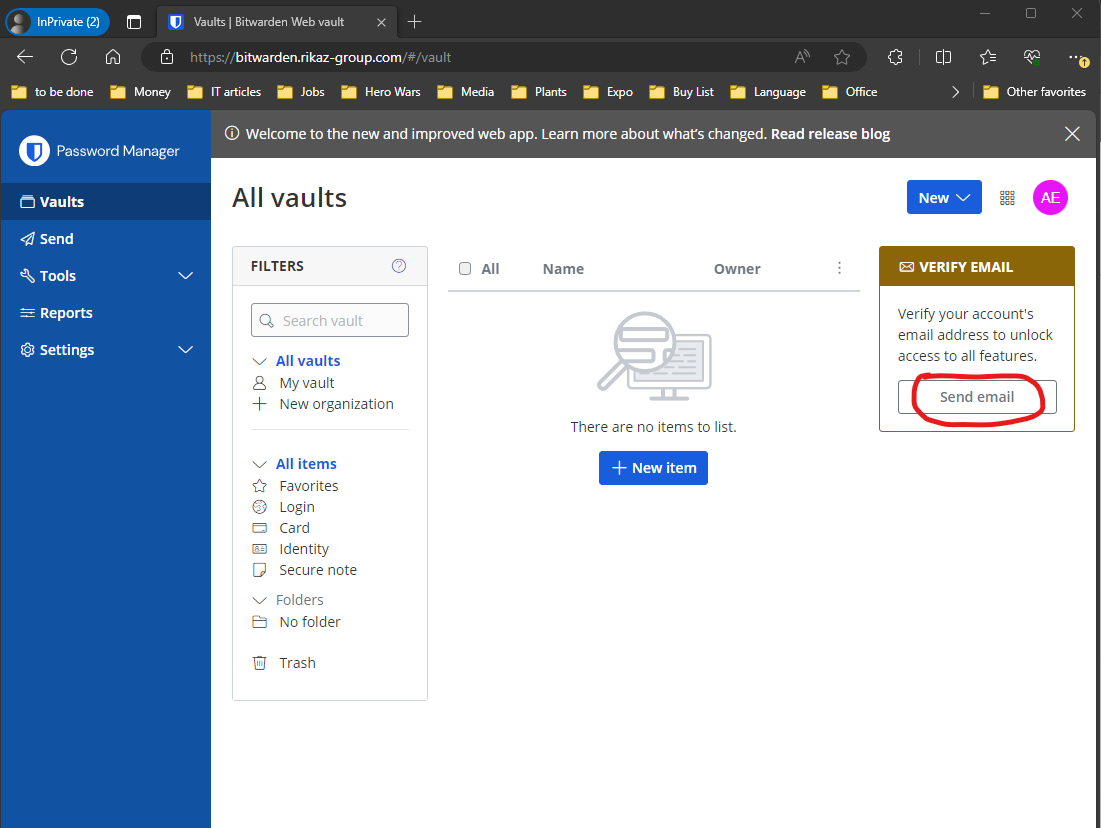Screen dimensions: 1101x828
Task: Show more bookmarks with the chevron
Action: 955,92
